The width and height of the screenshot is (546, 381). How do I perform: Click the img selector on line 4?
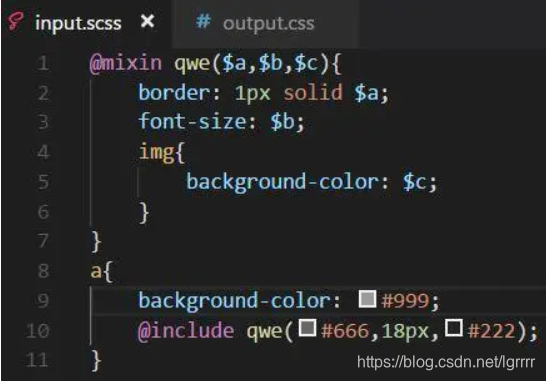click(157, 152)
